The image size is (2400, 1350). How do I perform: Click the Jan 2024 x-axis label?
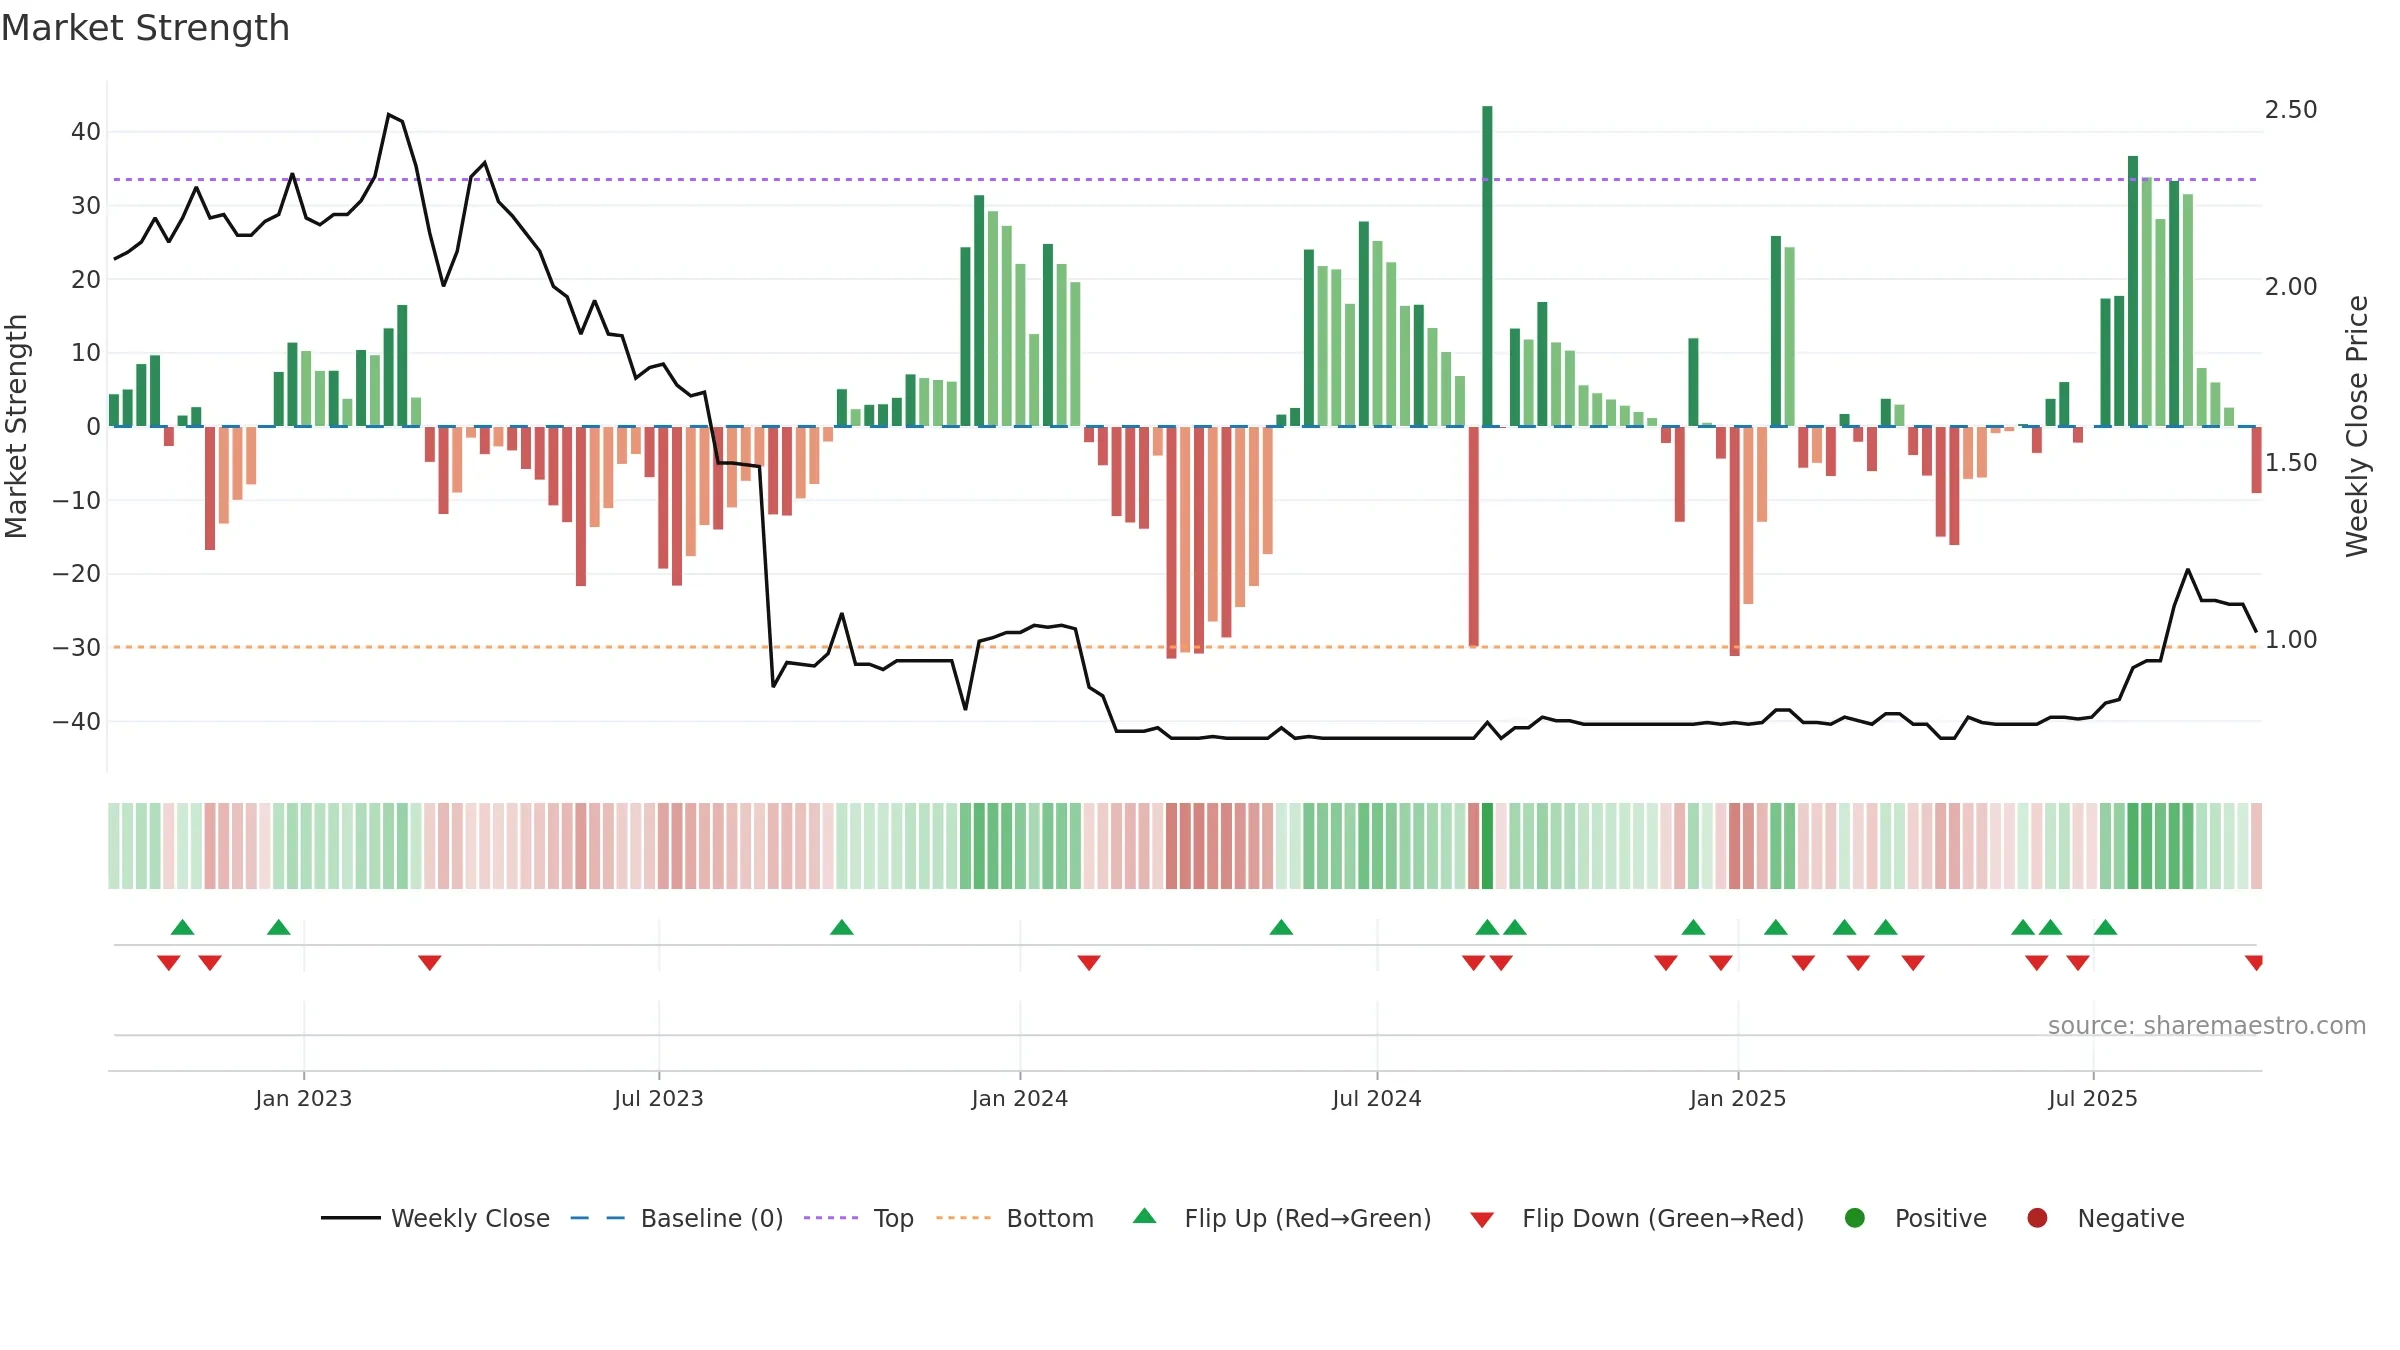(1020, 1098)
